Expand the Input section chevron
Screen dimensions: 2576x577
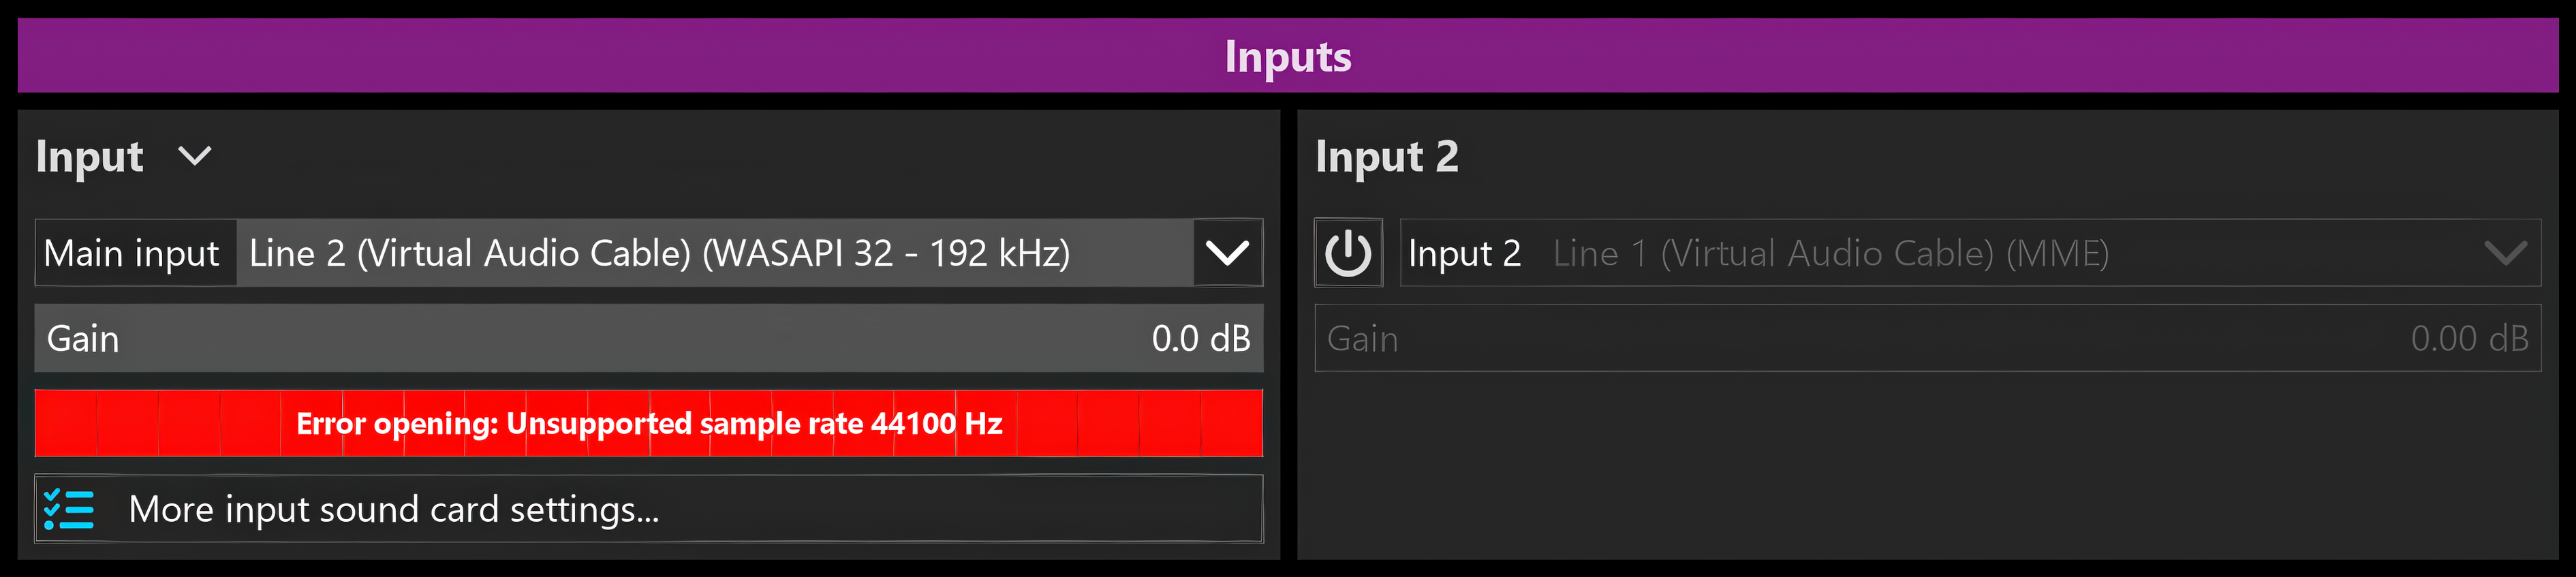click(194, 156)
